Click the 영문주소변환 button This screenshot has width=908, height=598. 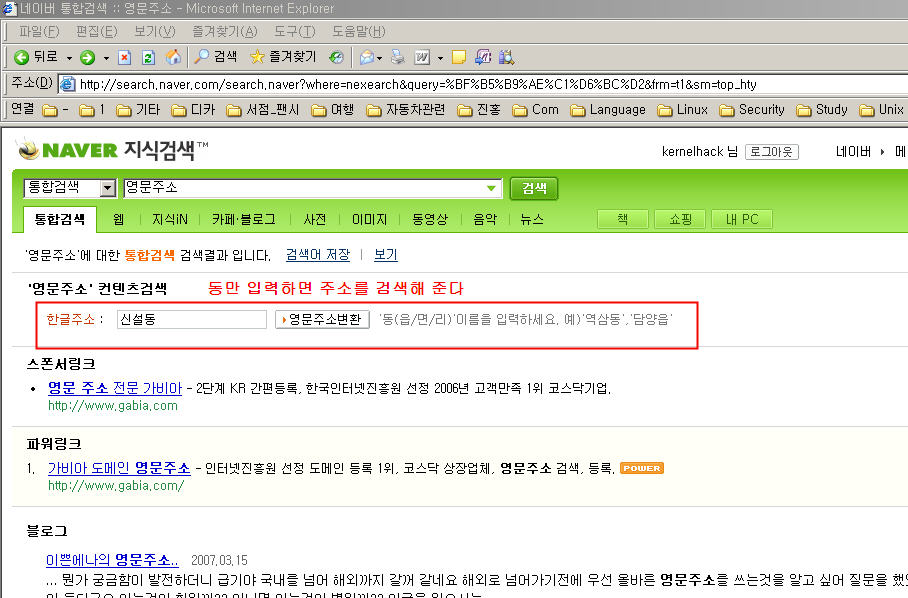[322, 320]
